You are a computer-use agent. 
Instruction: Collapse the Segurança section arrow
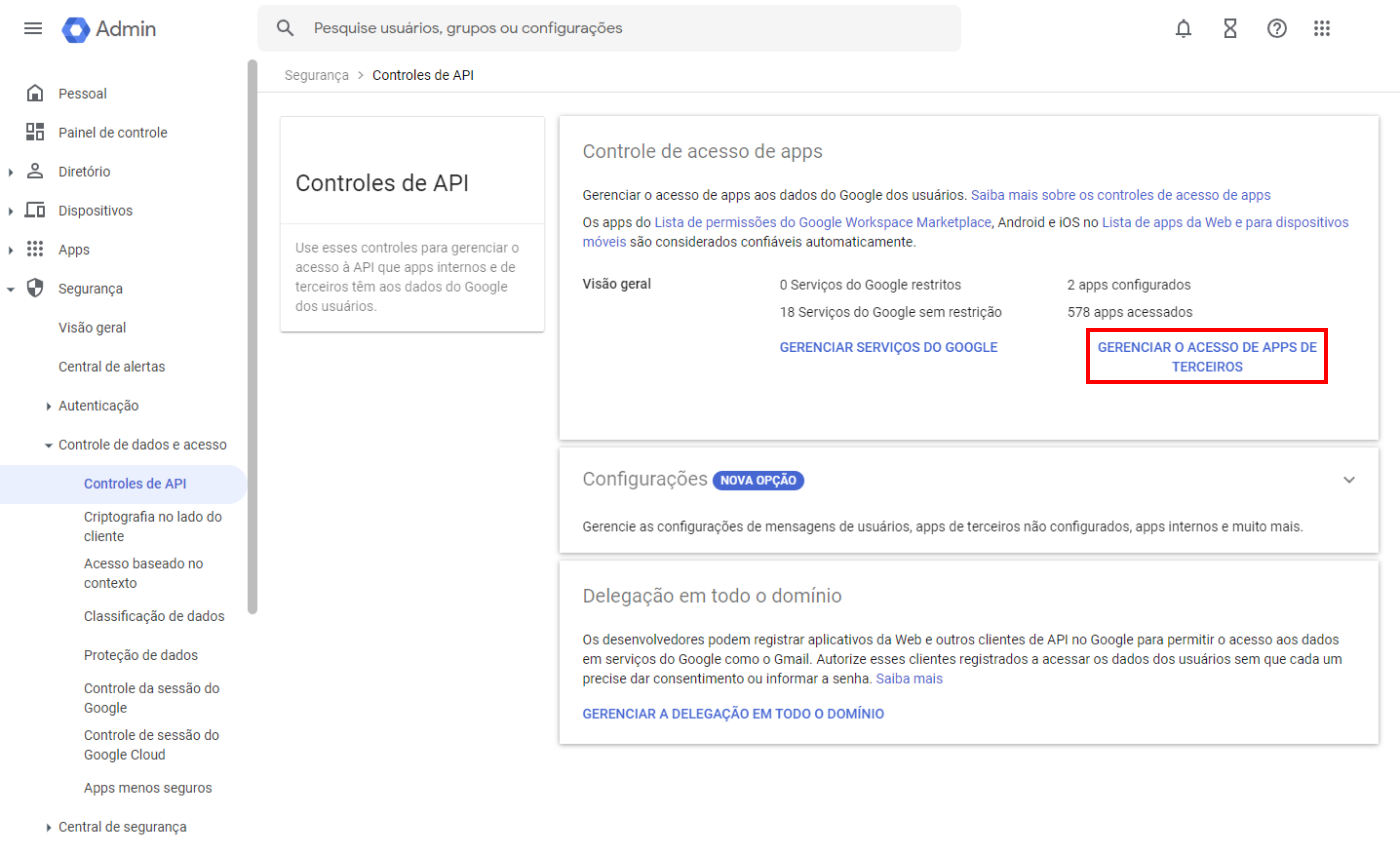10,289
